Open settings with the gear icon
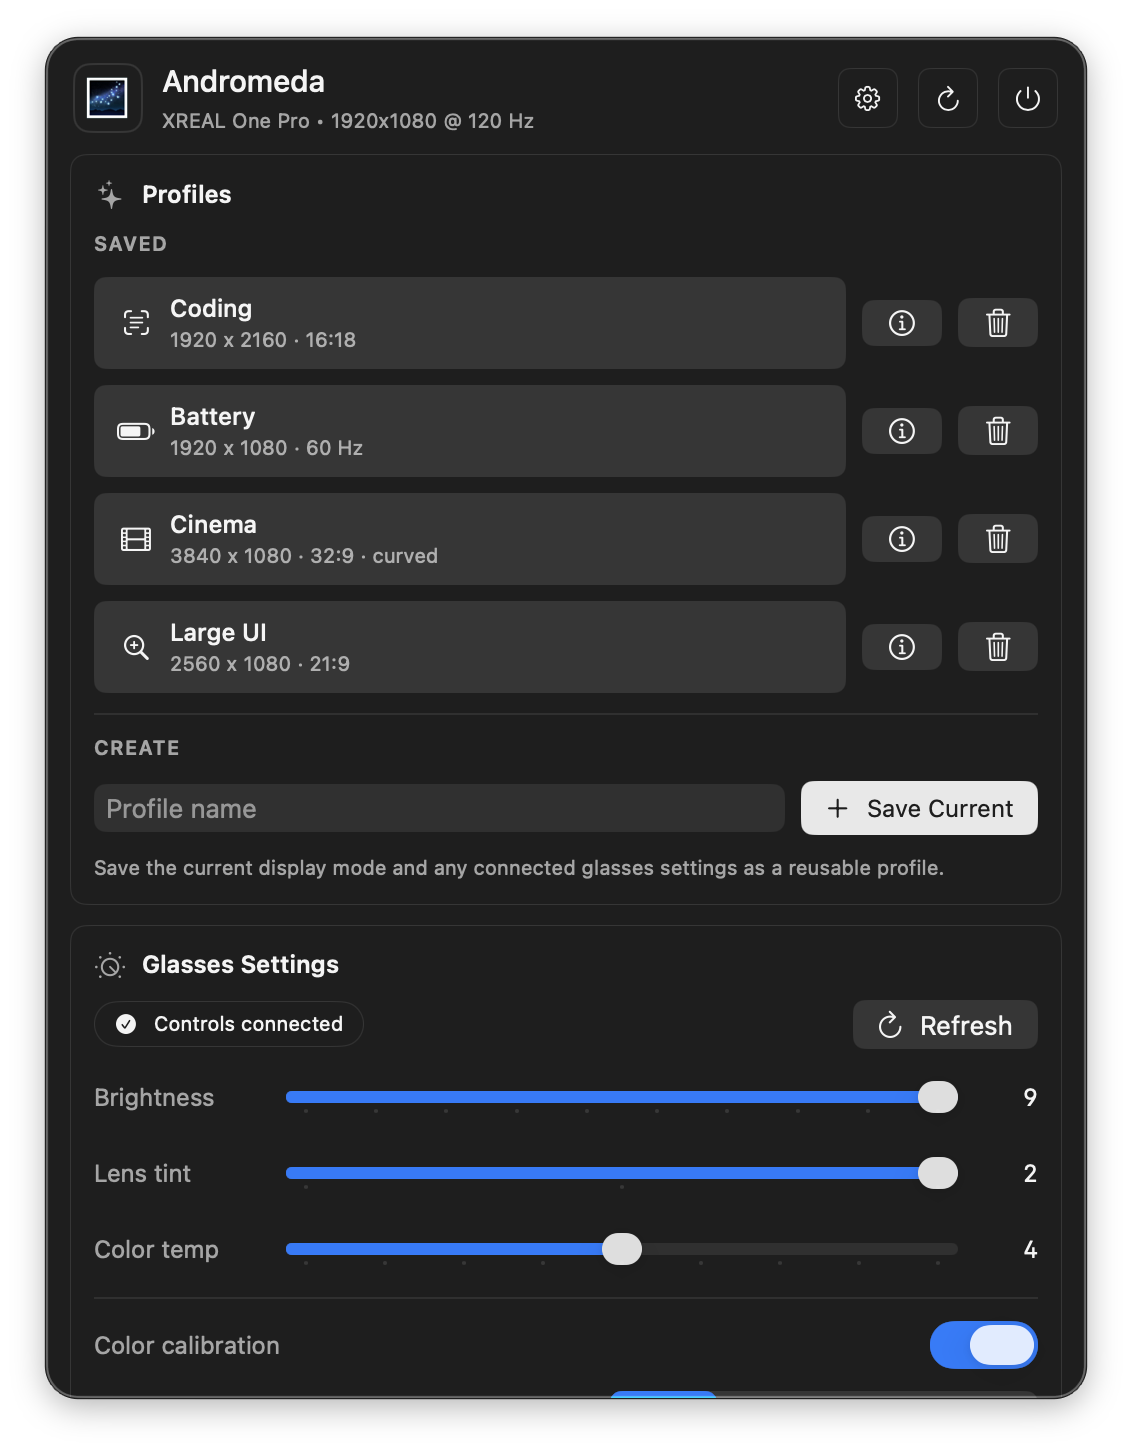1132x1452 pixels. pos(867,98)
